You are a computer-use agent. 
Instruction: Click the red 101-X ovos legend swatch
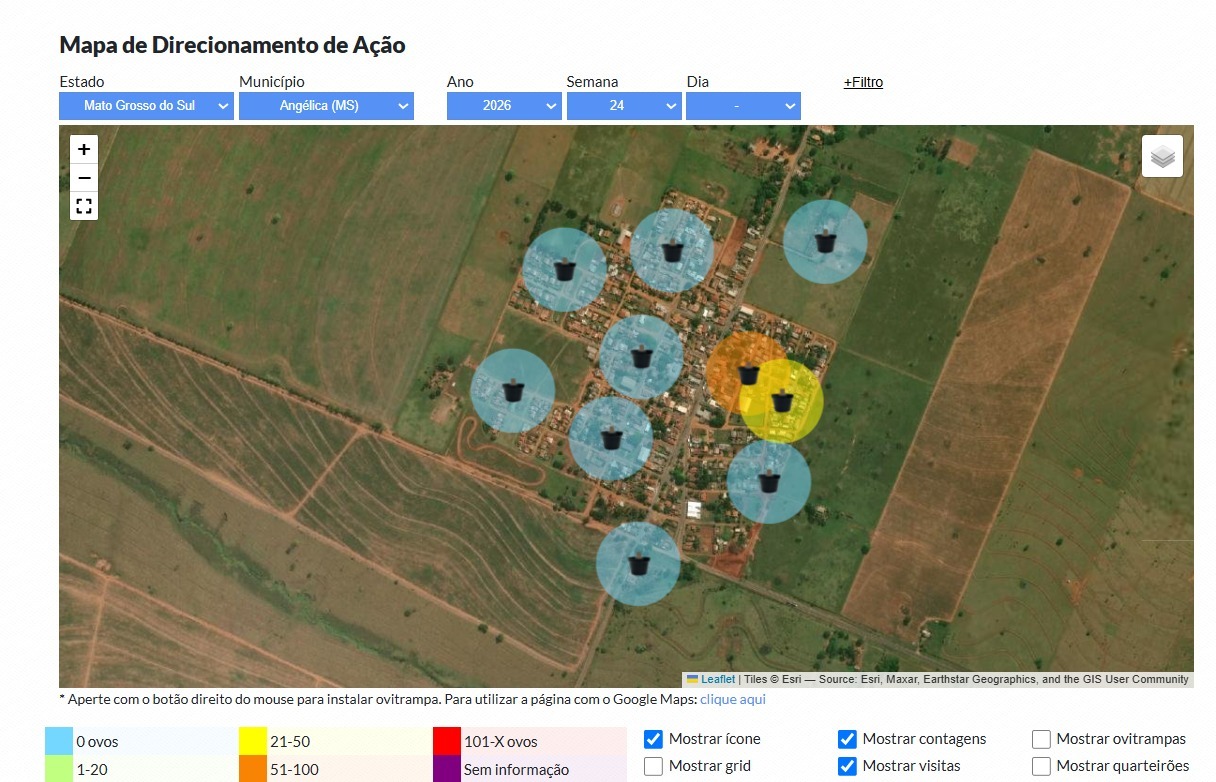coord(446,741)
